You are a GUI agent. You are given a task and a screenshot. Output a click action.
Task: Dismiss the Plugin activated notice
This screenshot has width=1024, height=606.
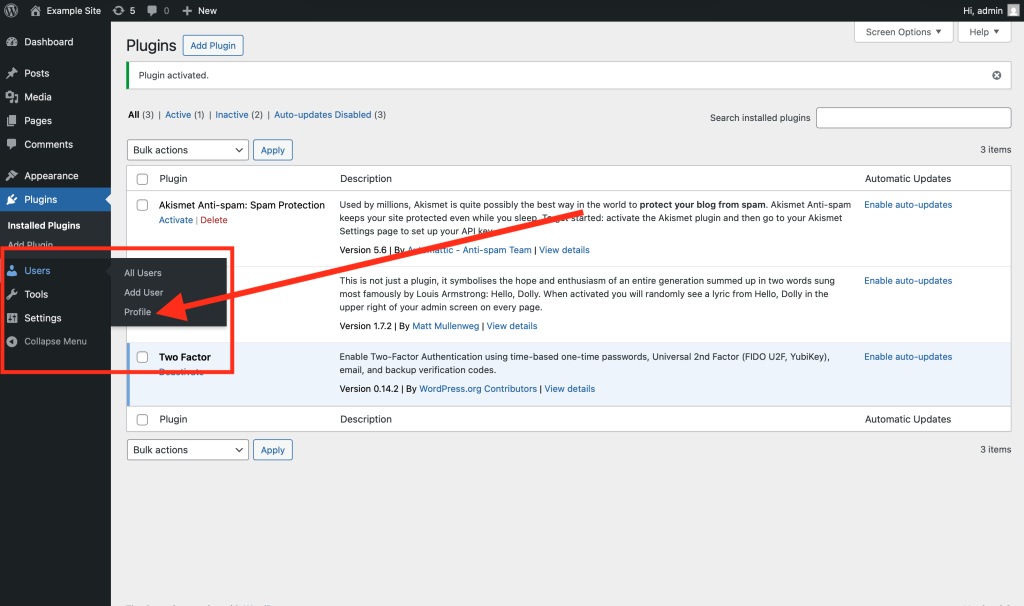996,75
